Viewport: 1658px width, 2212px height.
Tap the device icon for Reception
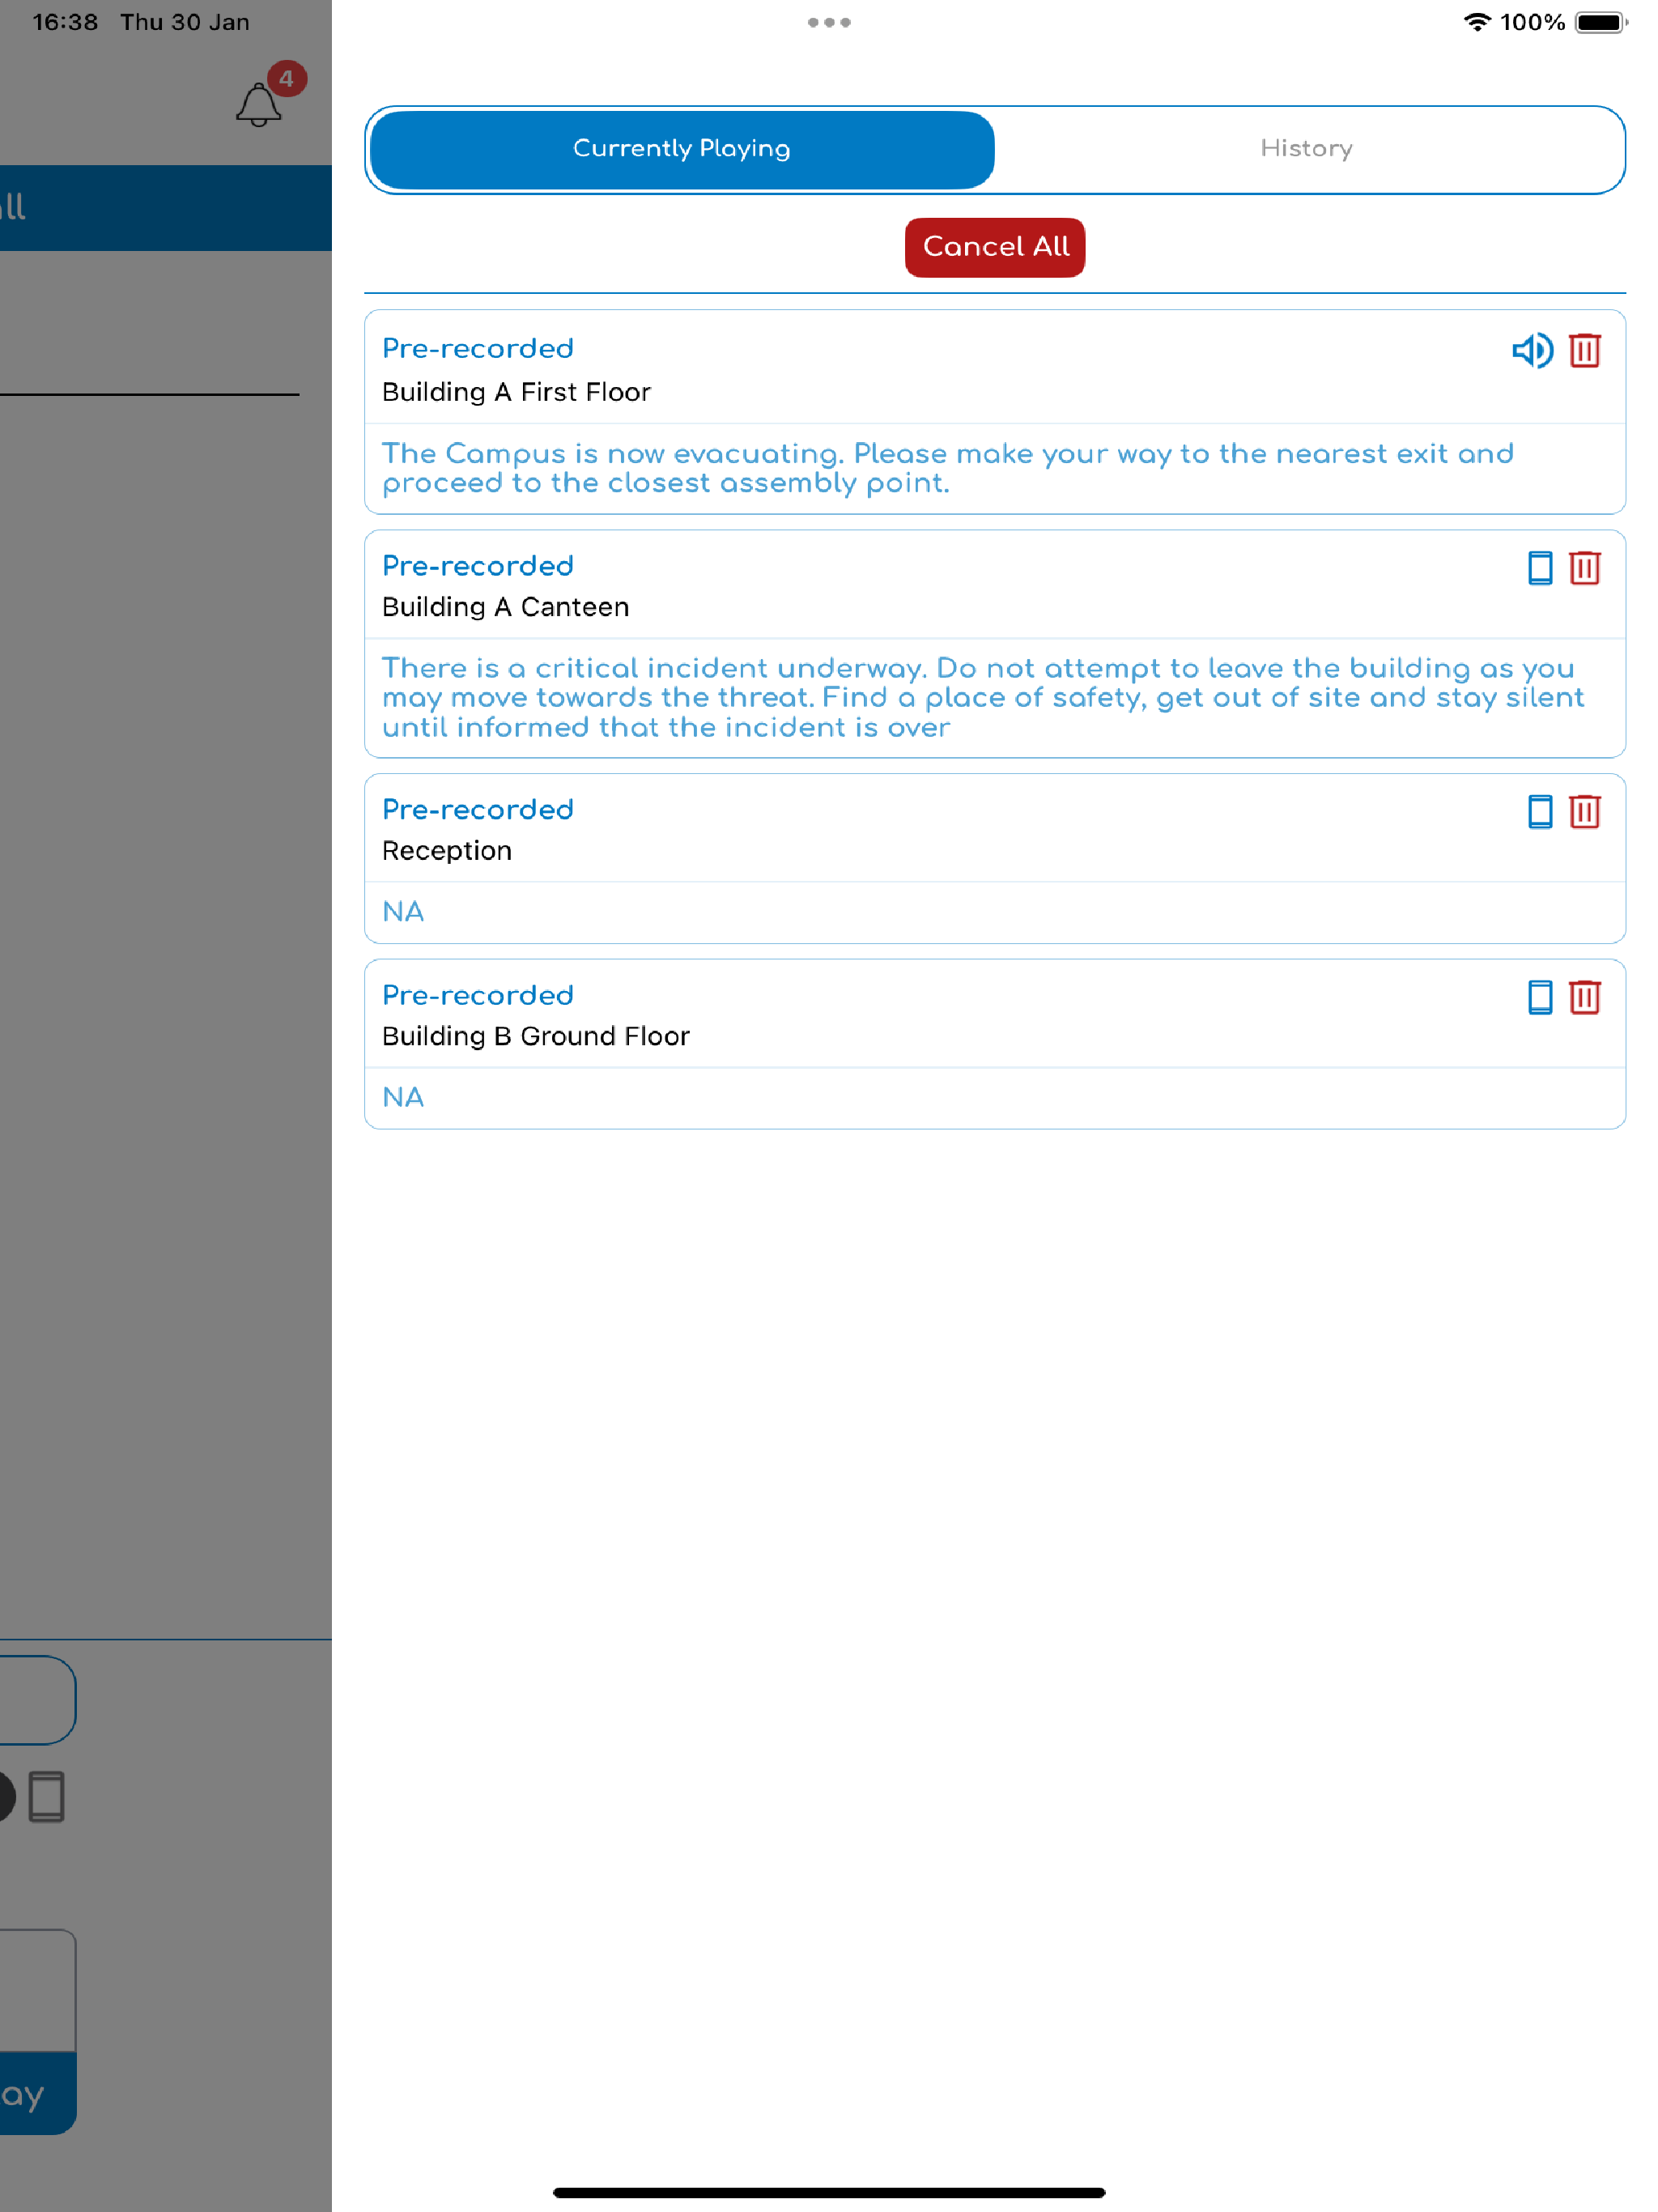[1540, 811]
